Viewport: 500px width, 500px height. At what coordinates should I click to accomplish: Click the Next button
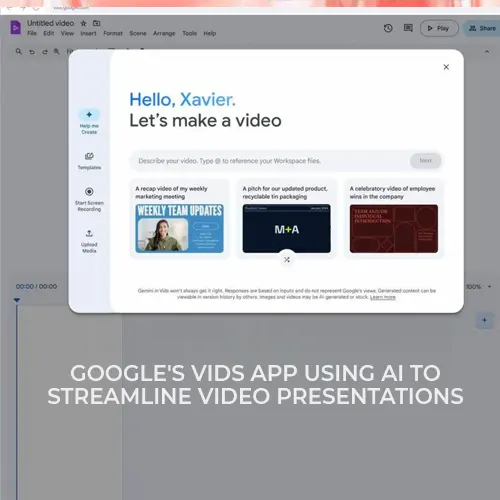click(425, 161)
